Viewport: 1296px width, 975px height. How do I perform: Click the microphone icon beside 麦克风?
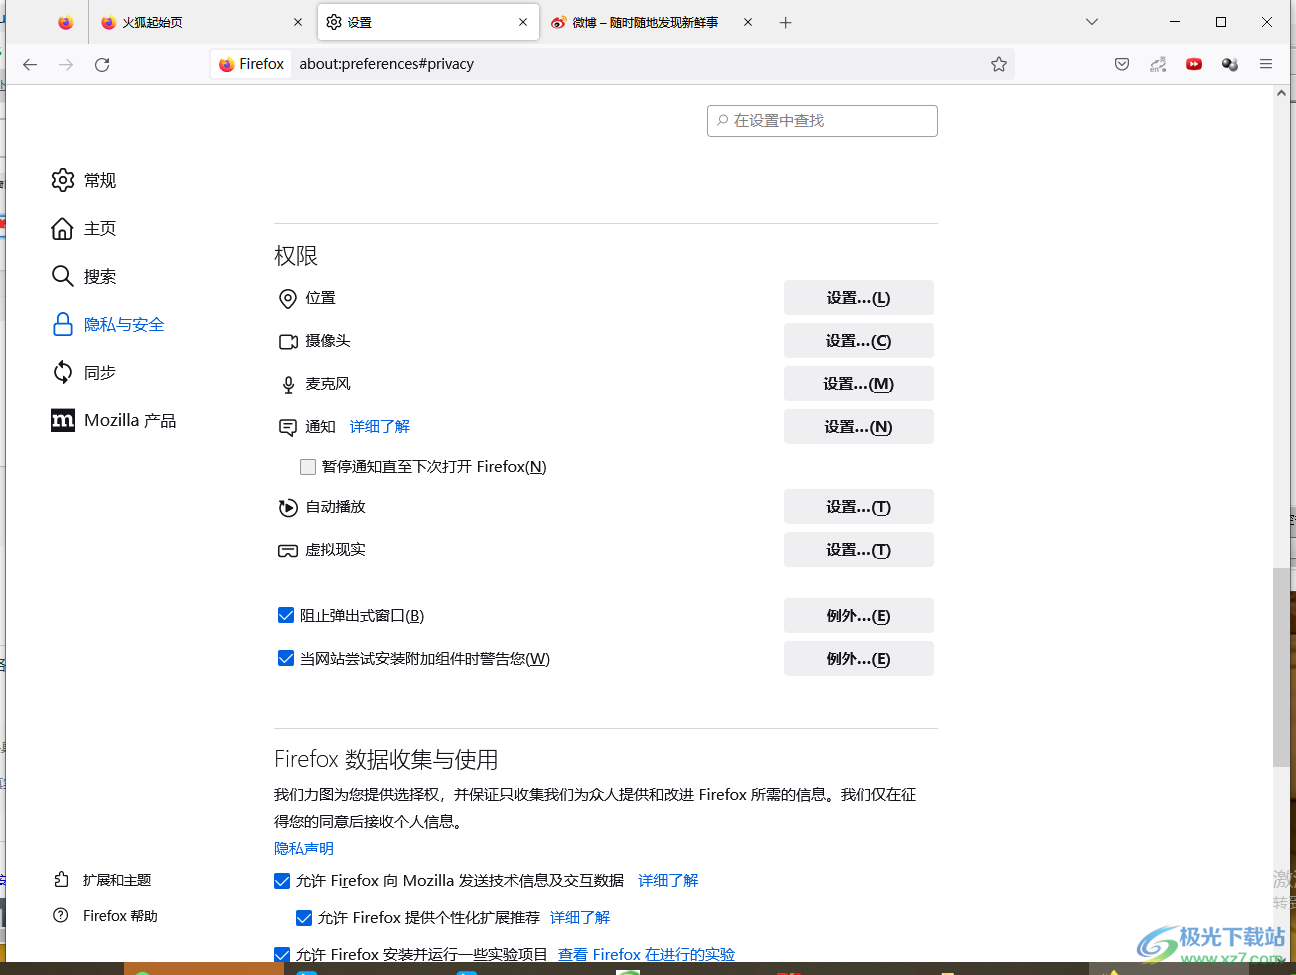(x=288, y=385)
